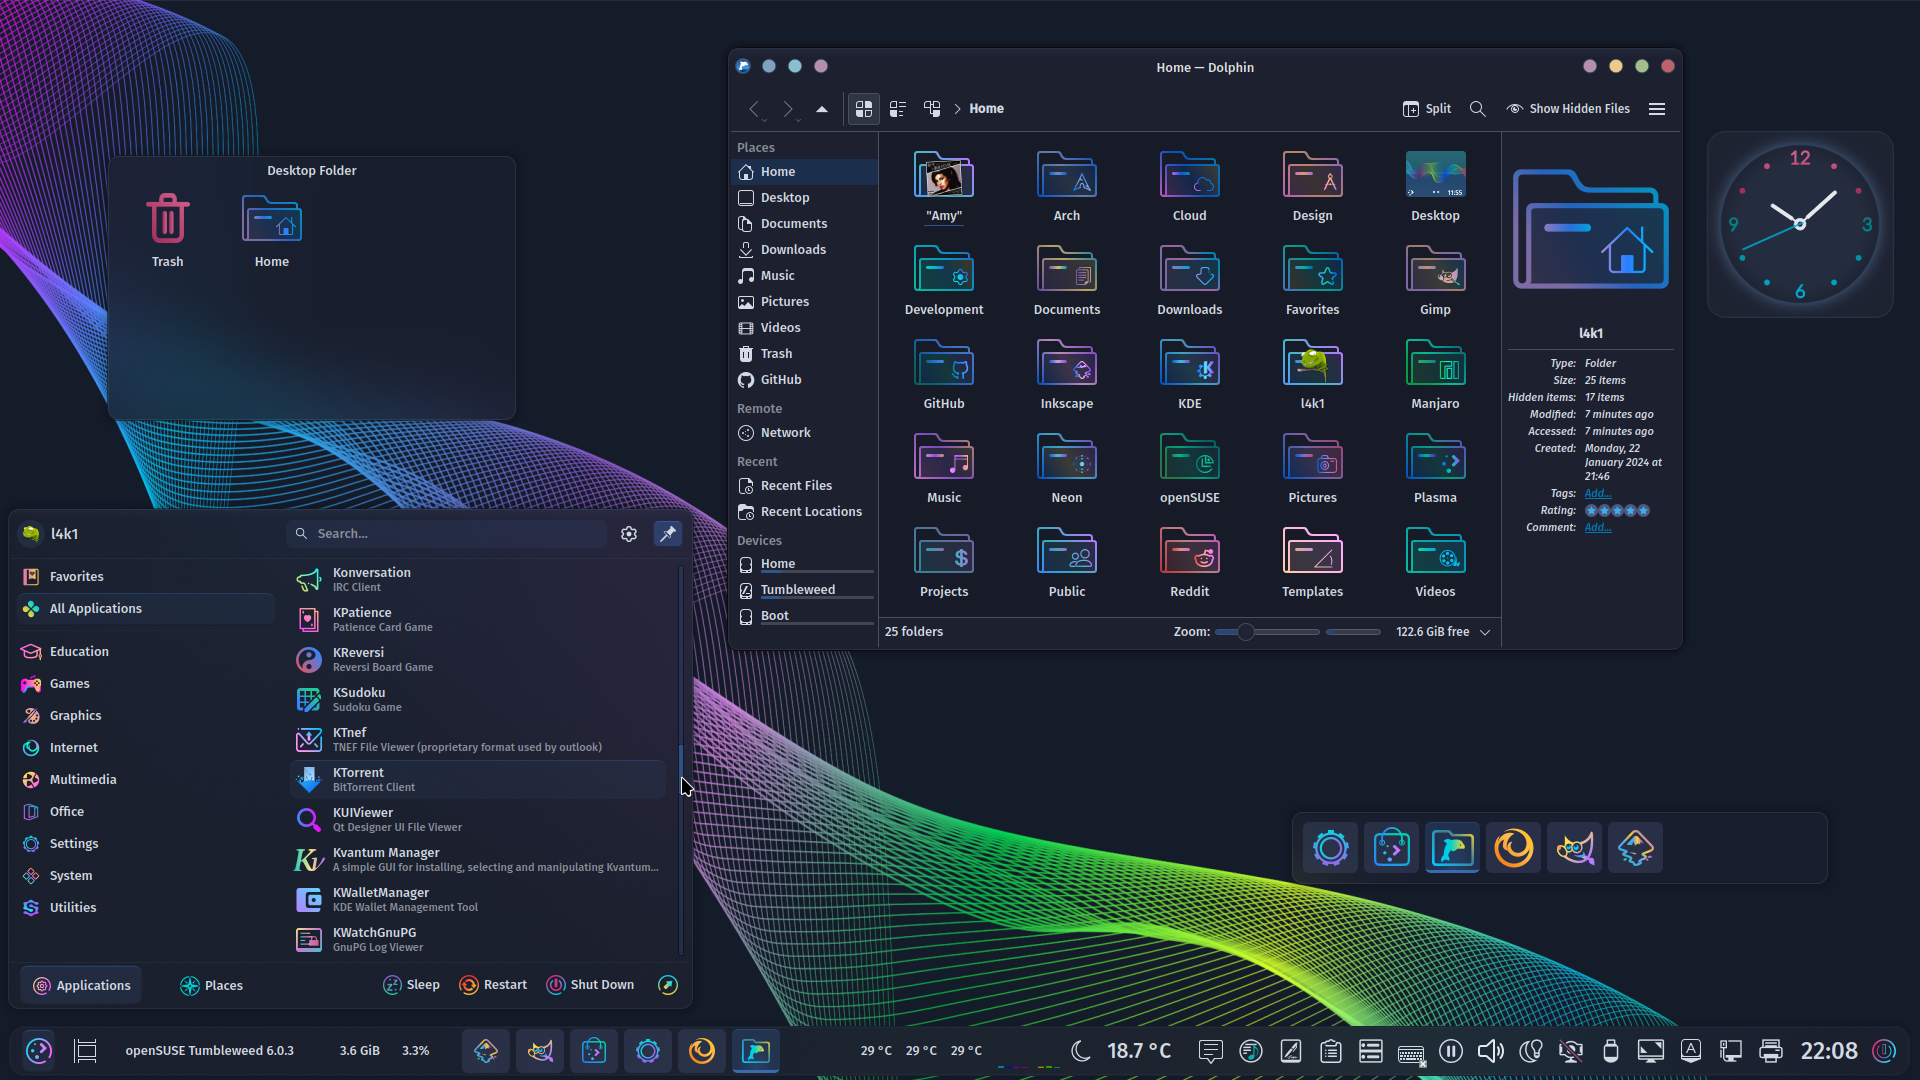Screen dimensions: 1920x1080
Task: Open Dolphin task in bottom panel
Action: (x=756, y=1051)
